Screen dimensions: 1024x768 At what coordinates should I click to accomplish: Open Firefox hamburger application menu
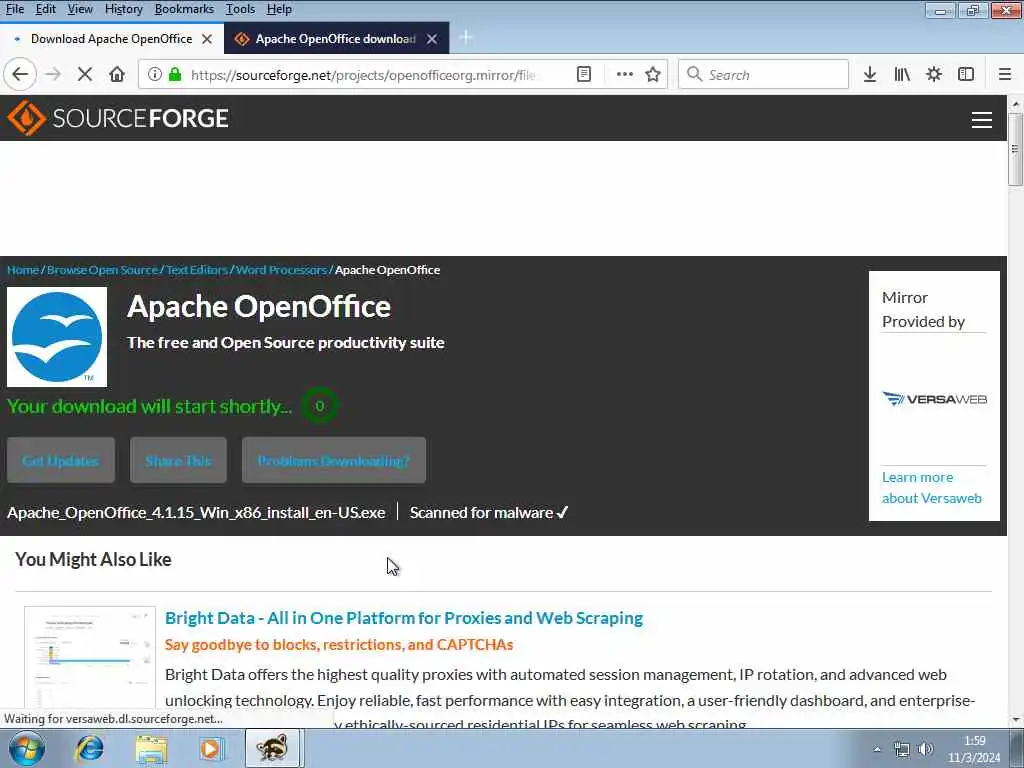pos(1005,74)
